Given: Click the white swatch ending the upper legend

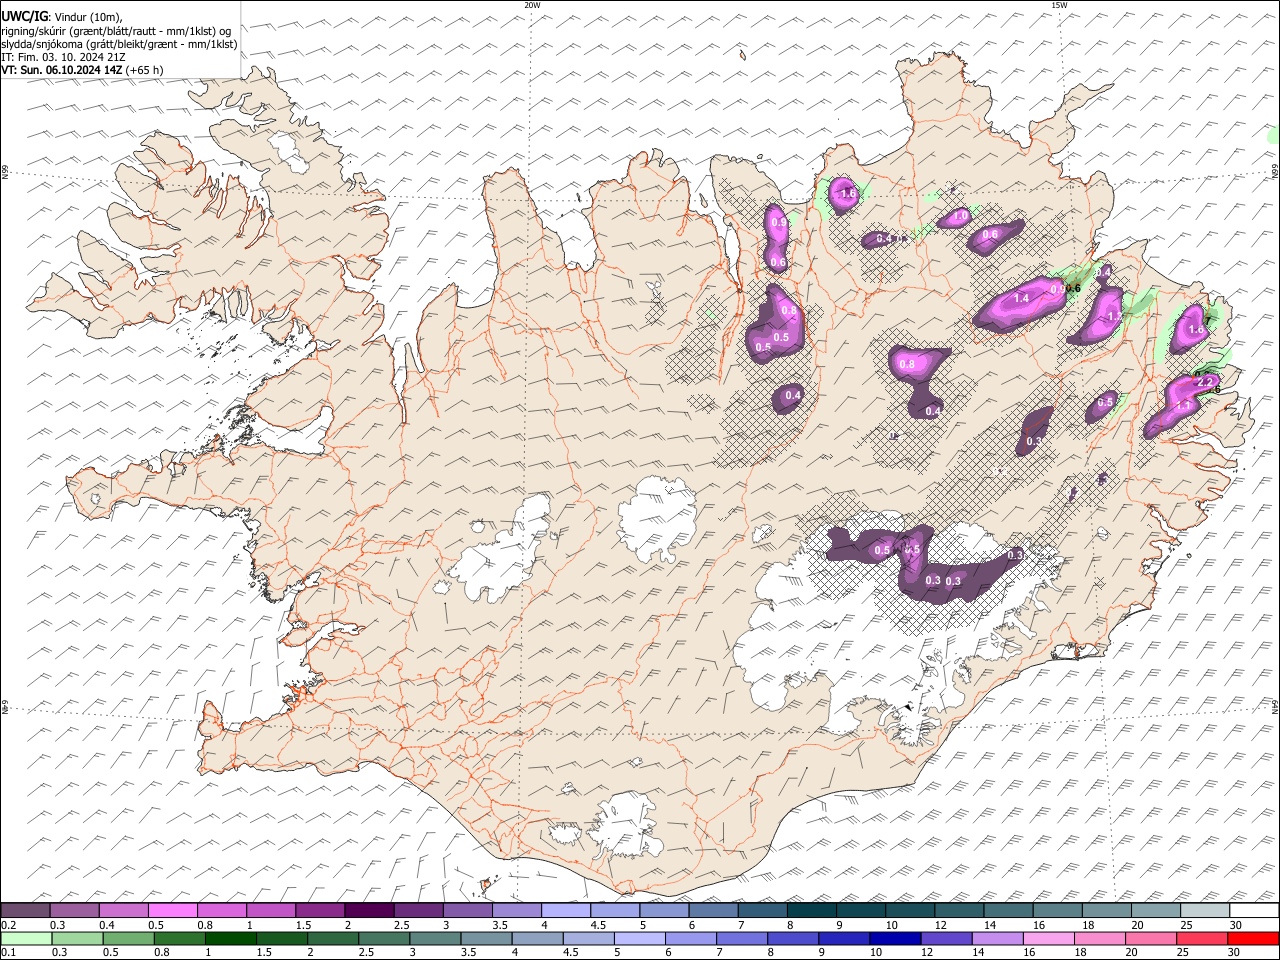Looking at the screenshot, I should pyautogui.click(x=1254, y=911).
